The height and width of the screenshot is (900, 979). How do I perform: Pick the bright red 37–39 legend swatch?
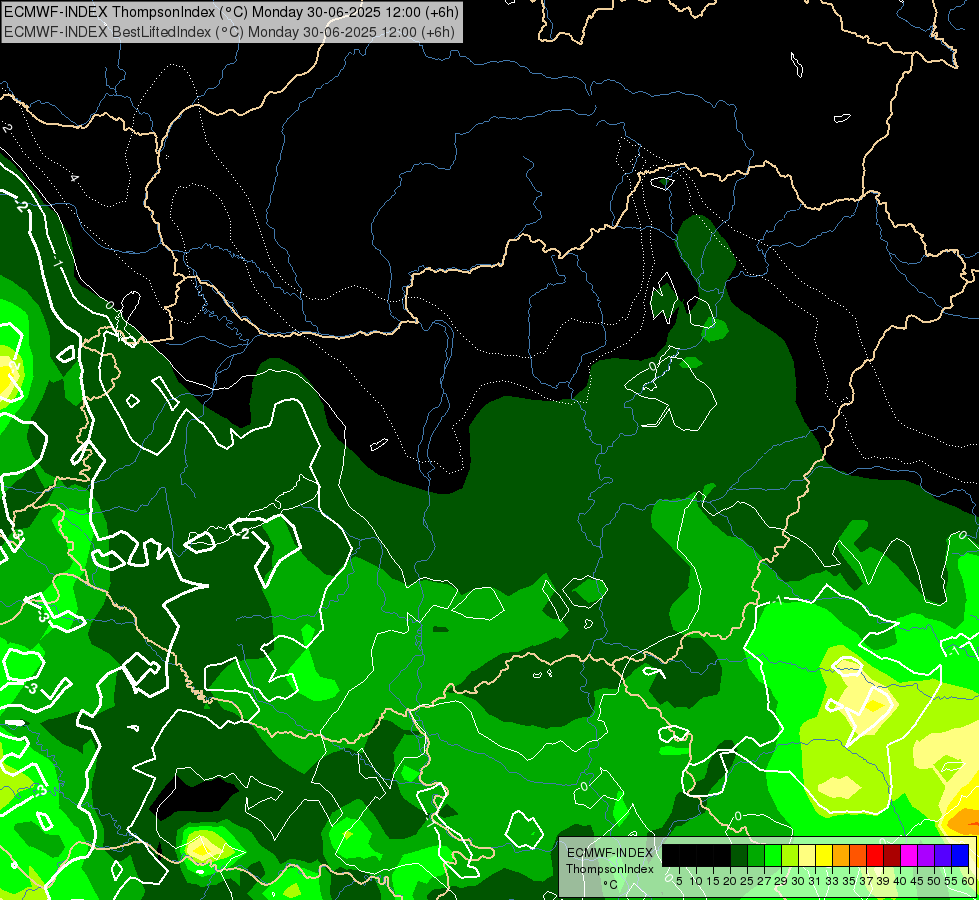(x=875, y=855)
